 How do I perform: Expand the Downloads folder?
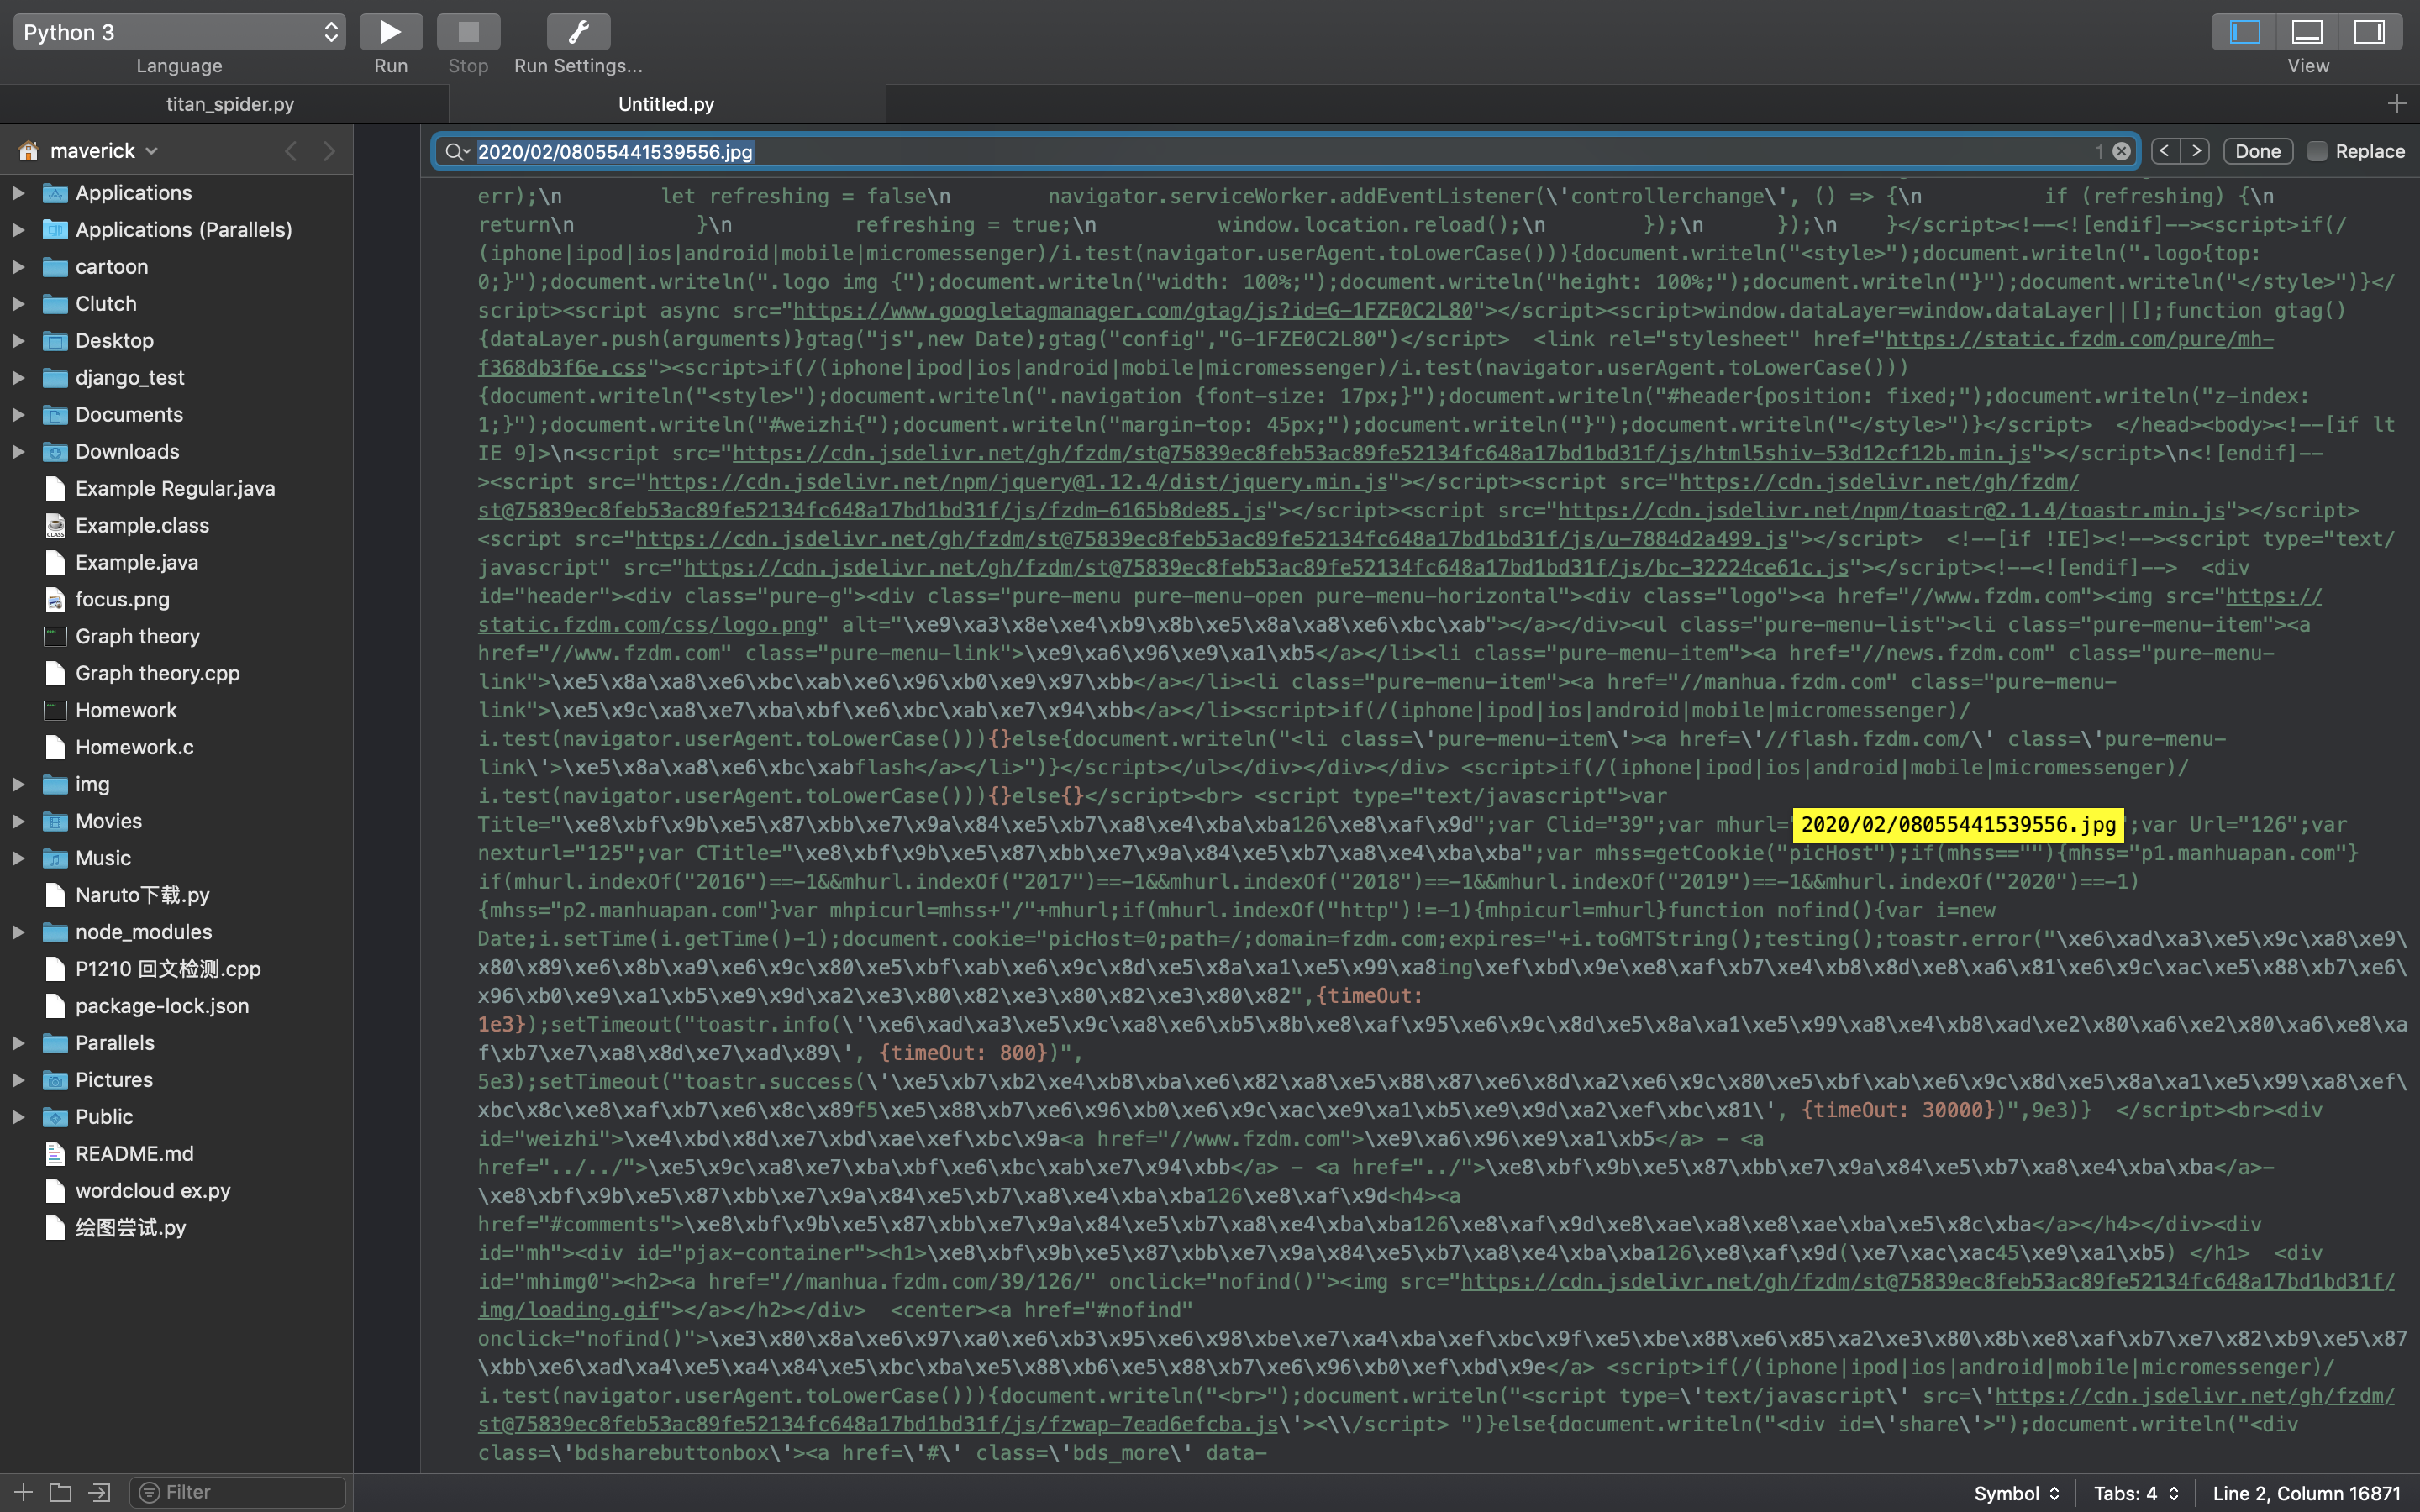click(x=18, y=452)
